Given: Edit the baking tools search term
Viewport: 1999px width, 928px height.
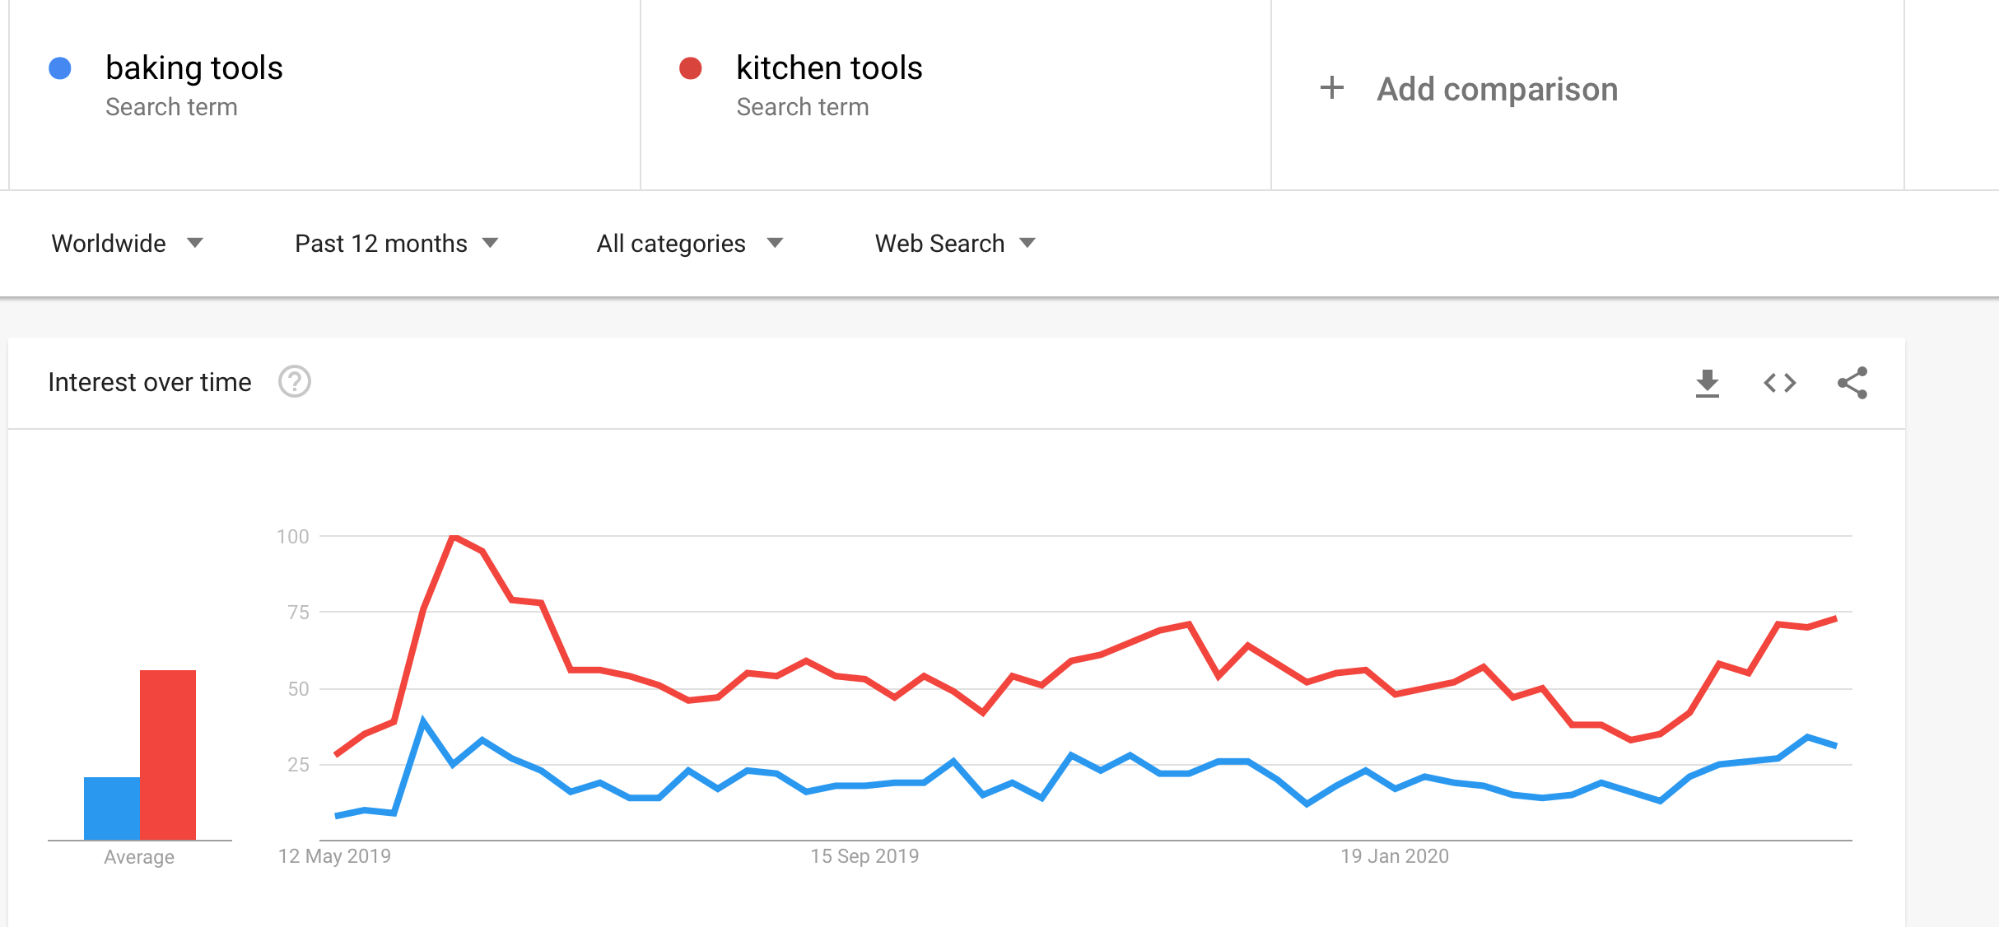Looking at the screenshot, I should [194, 68].
